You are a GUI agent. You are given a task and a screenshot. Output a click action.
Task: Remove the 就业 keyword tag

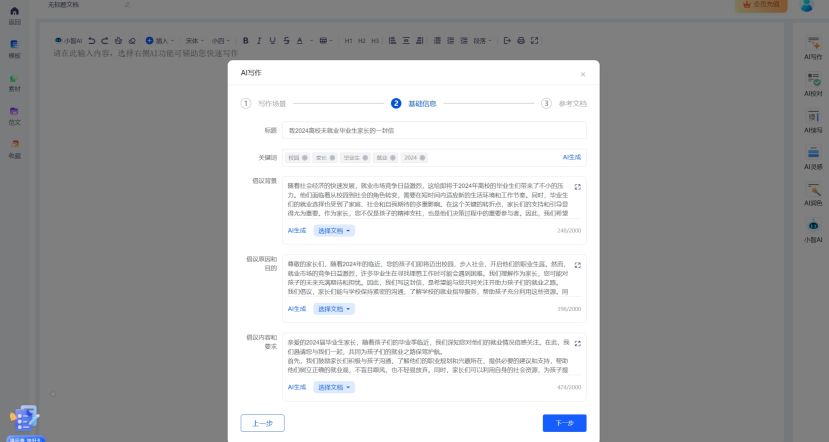(393, 158)
